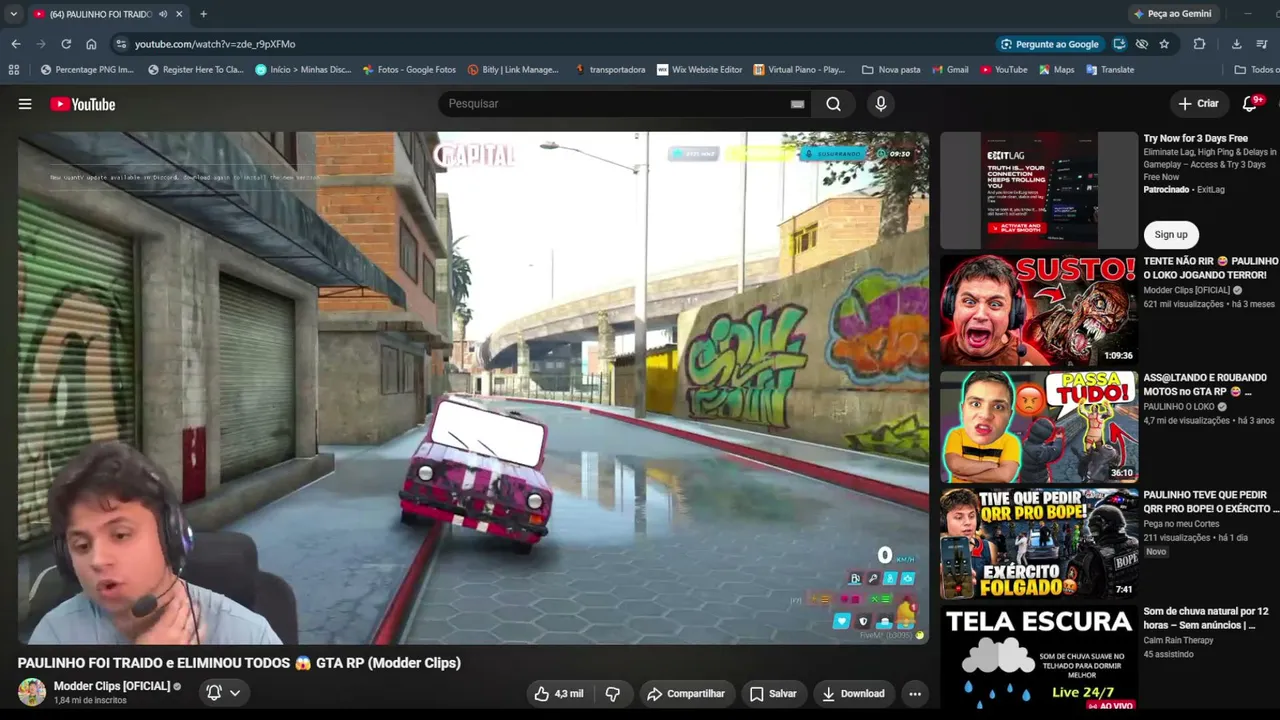View site information for youtube.com
This screenshot has height=720, width=1280.
point(121,44)
